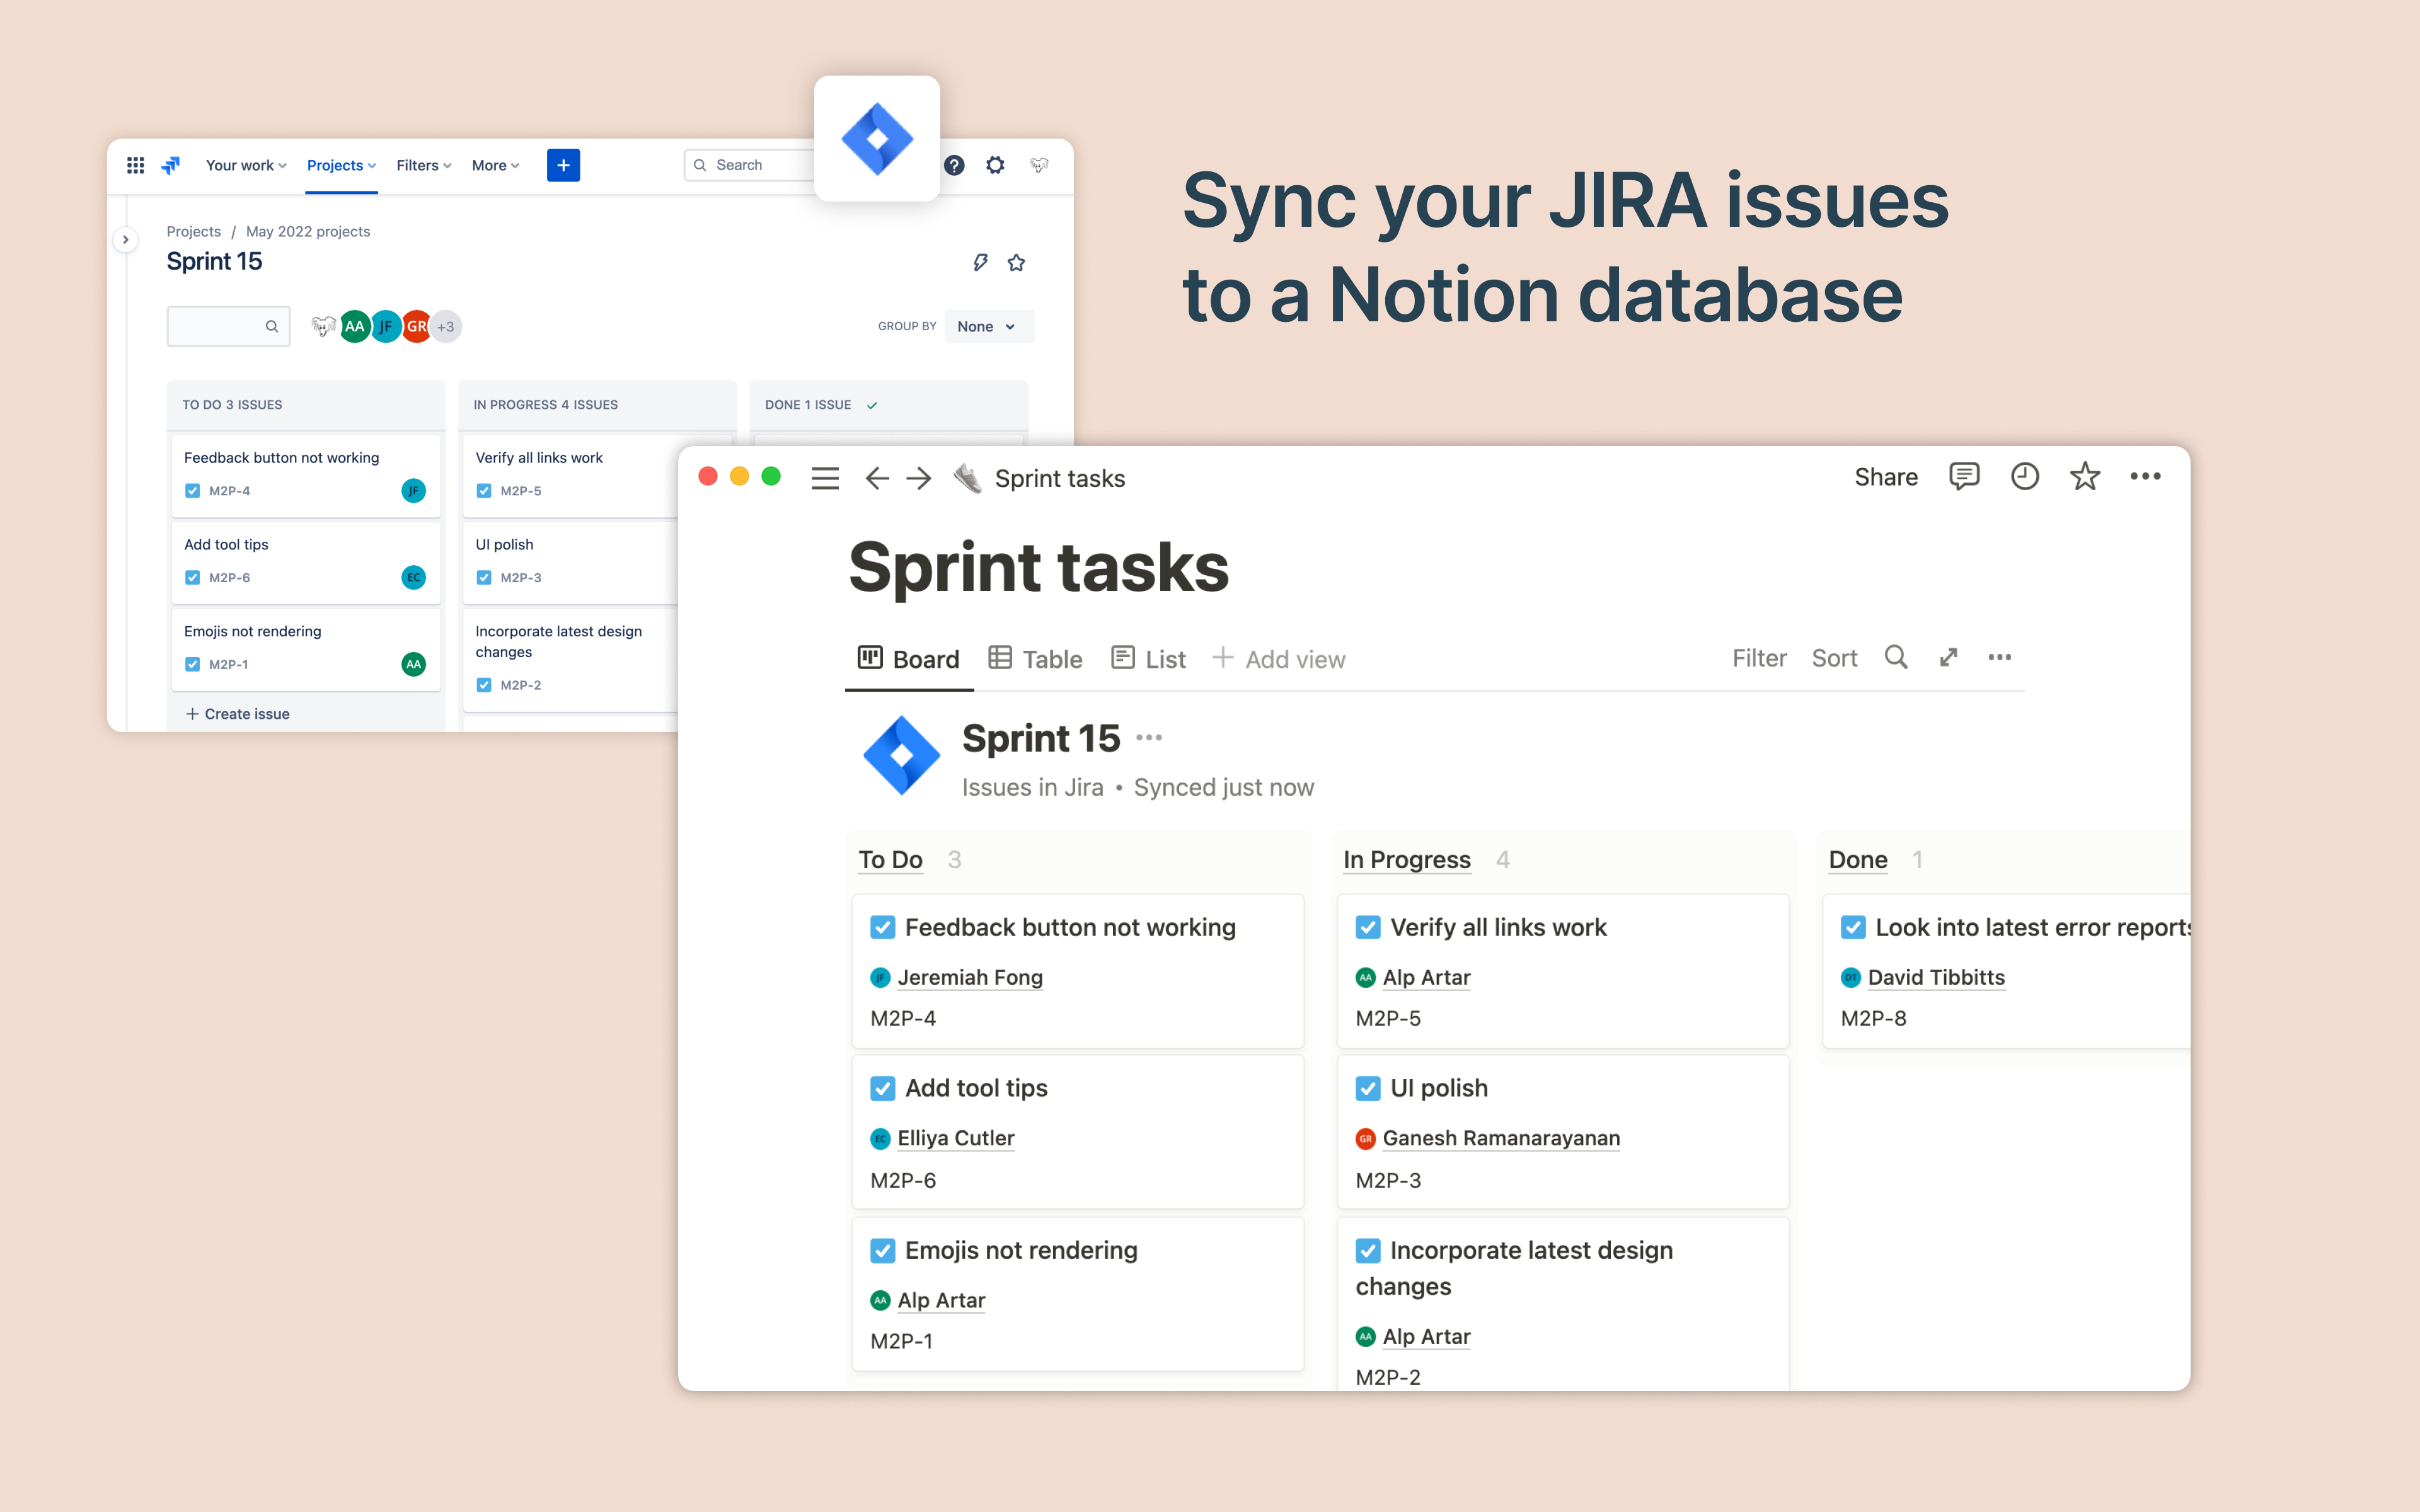Open Jira settings gear icon
Image resolution: width=2420 pixels, height=1512 pixels.
tap(995, 165)
